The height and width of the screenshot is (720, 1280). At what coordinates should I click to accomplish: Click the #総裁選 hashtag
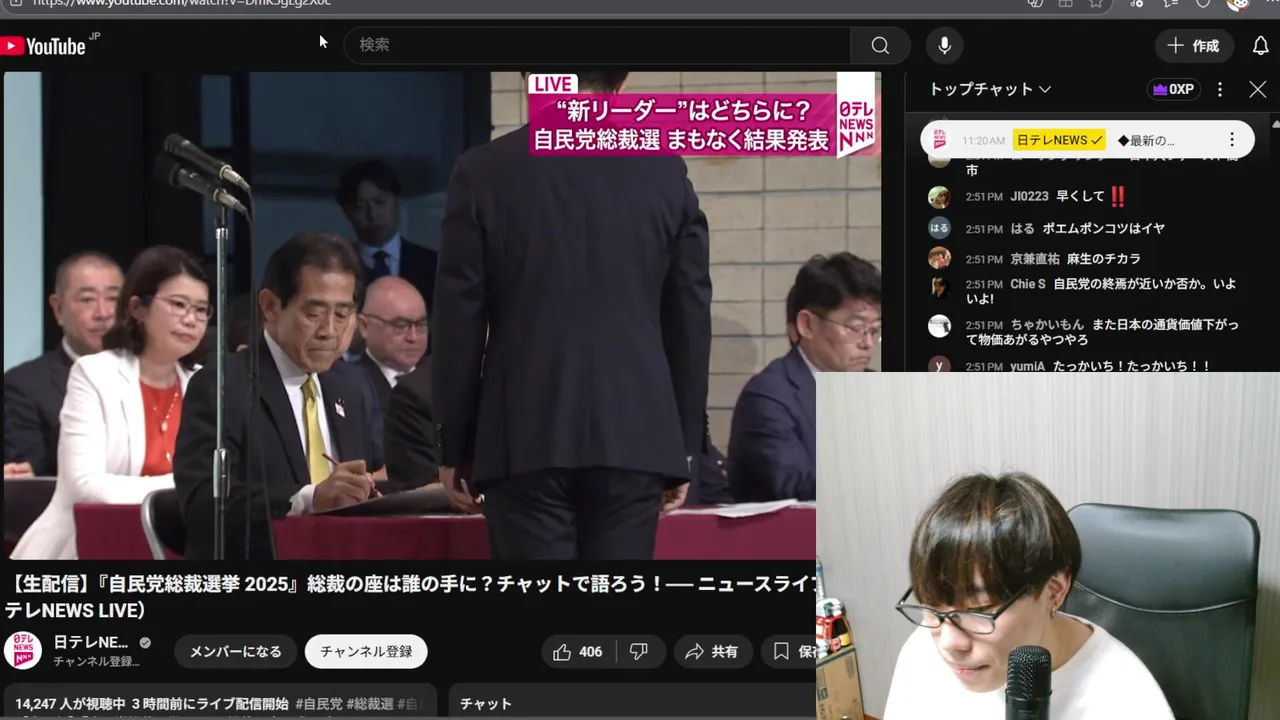[370, 704]
